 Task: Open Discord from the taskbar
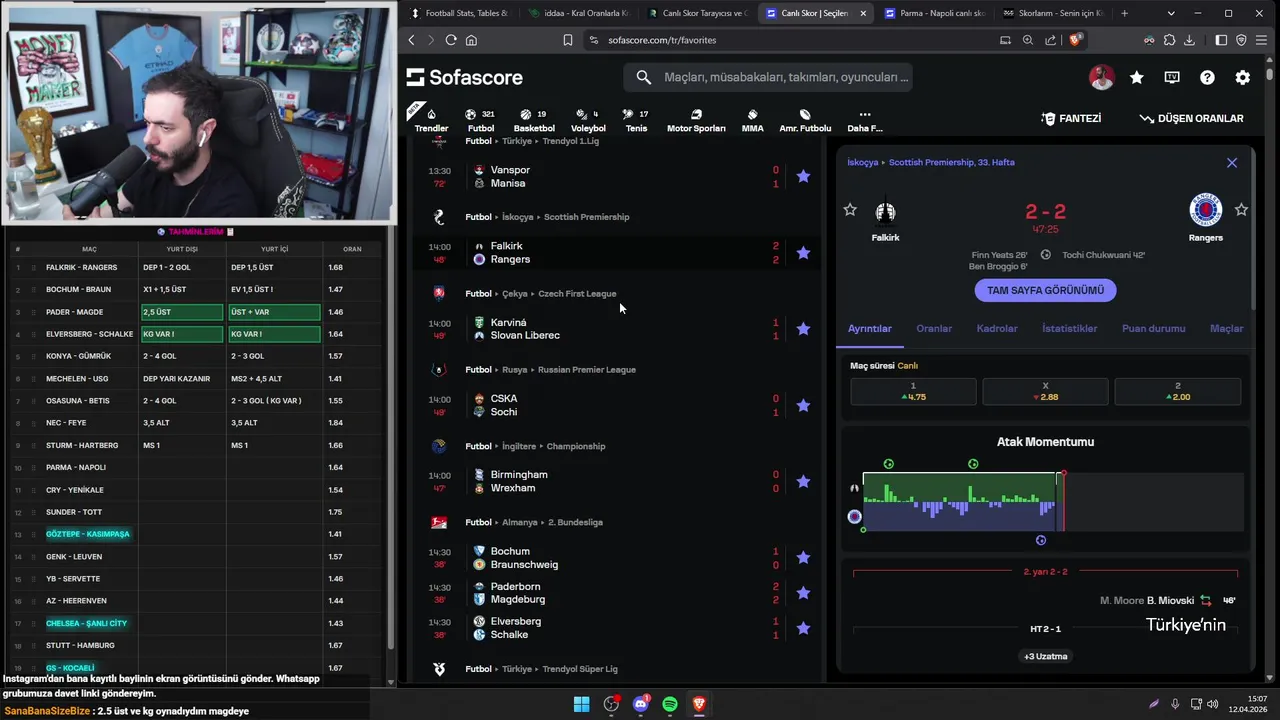(x=641, y=704)
